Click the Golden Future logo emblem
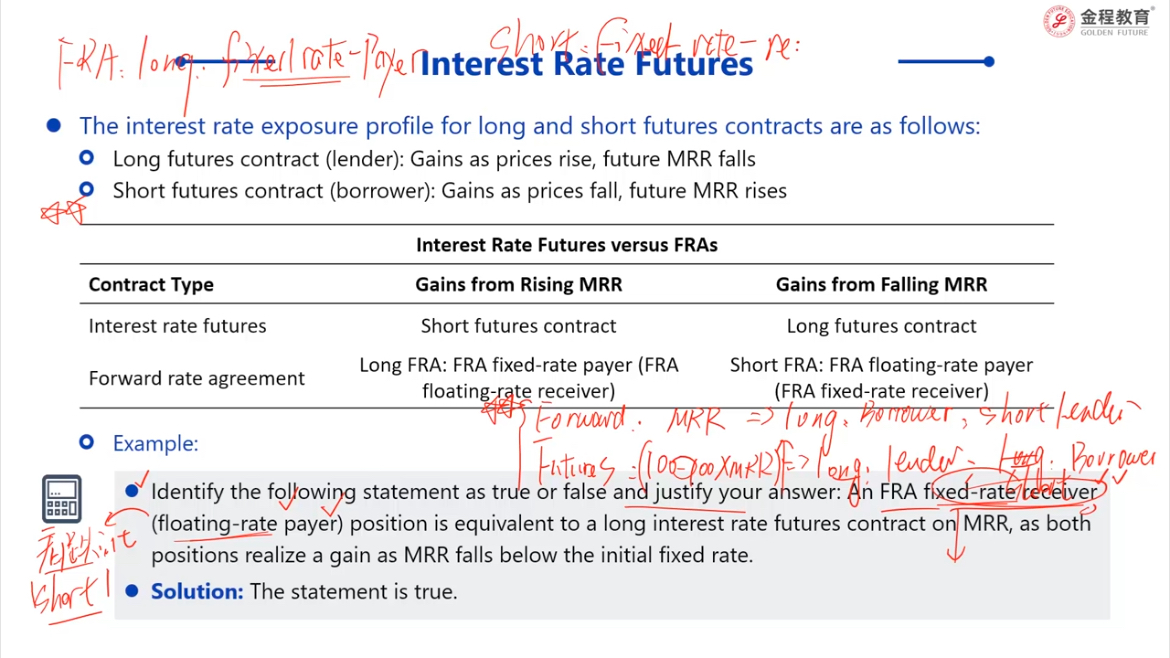 (1059, 21)
